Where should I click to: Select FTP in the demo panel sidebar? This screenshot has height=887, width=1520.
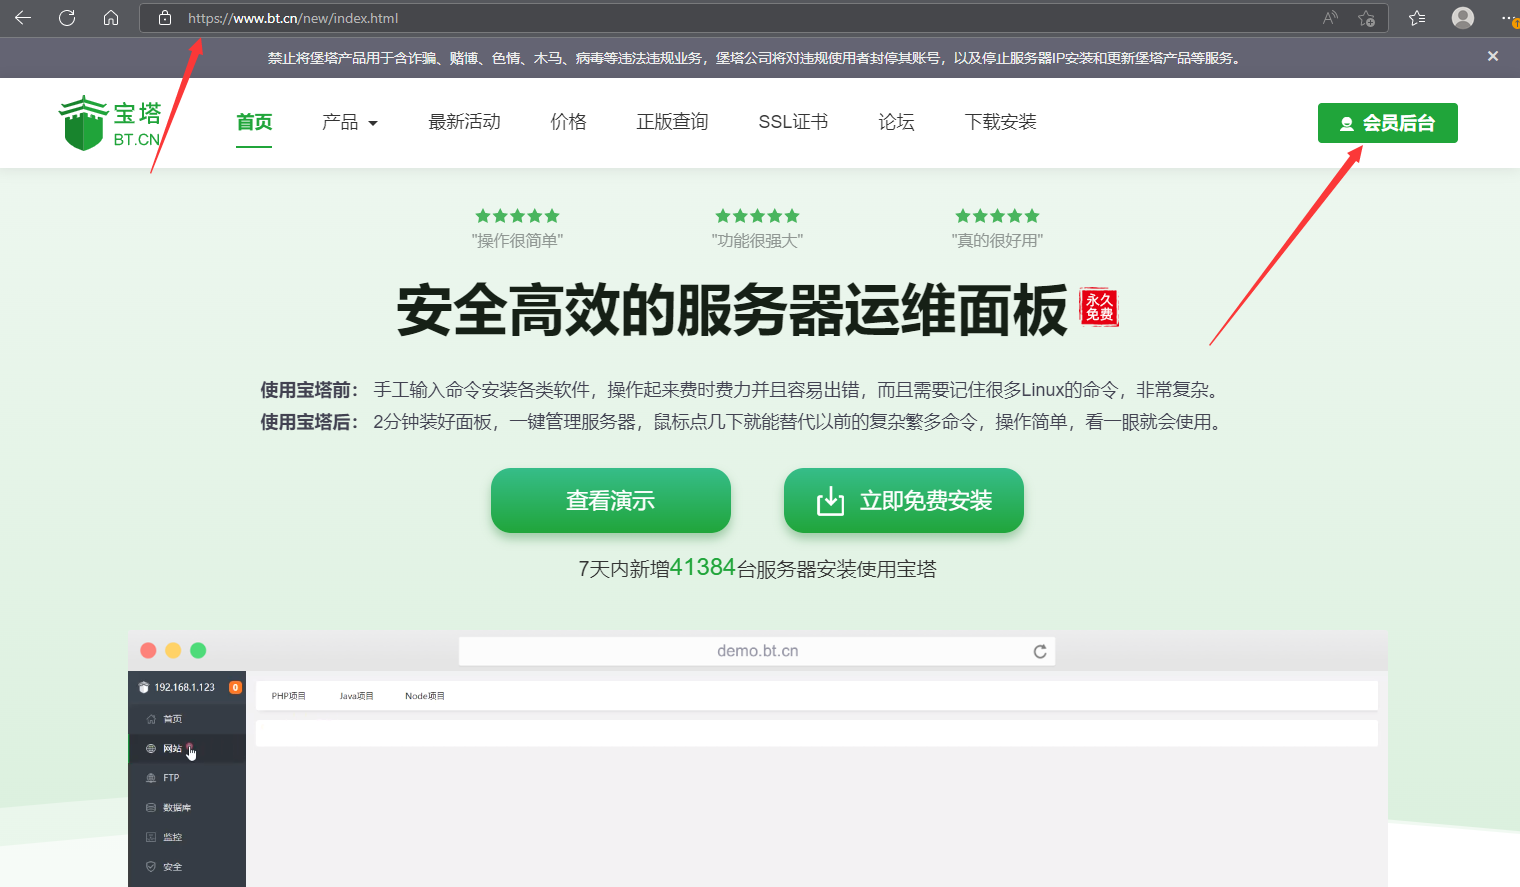click(187, 777)
